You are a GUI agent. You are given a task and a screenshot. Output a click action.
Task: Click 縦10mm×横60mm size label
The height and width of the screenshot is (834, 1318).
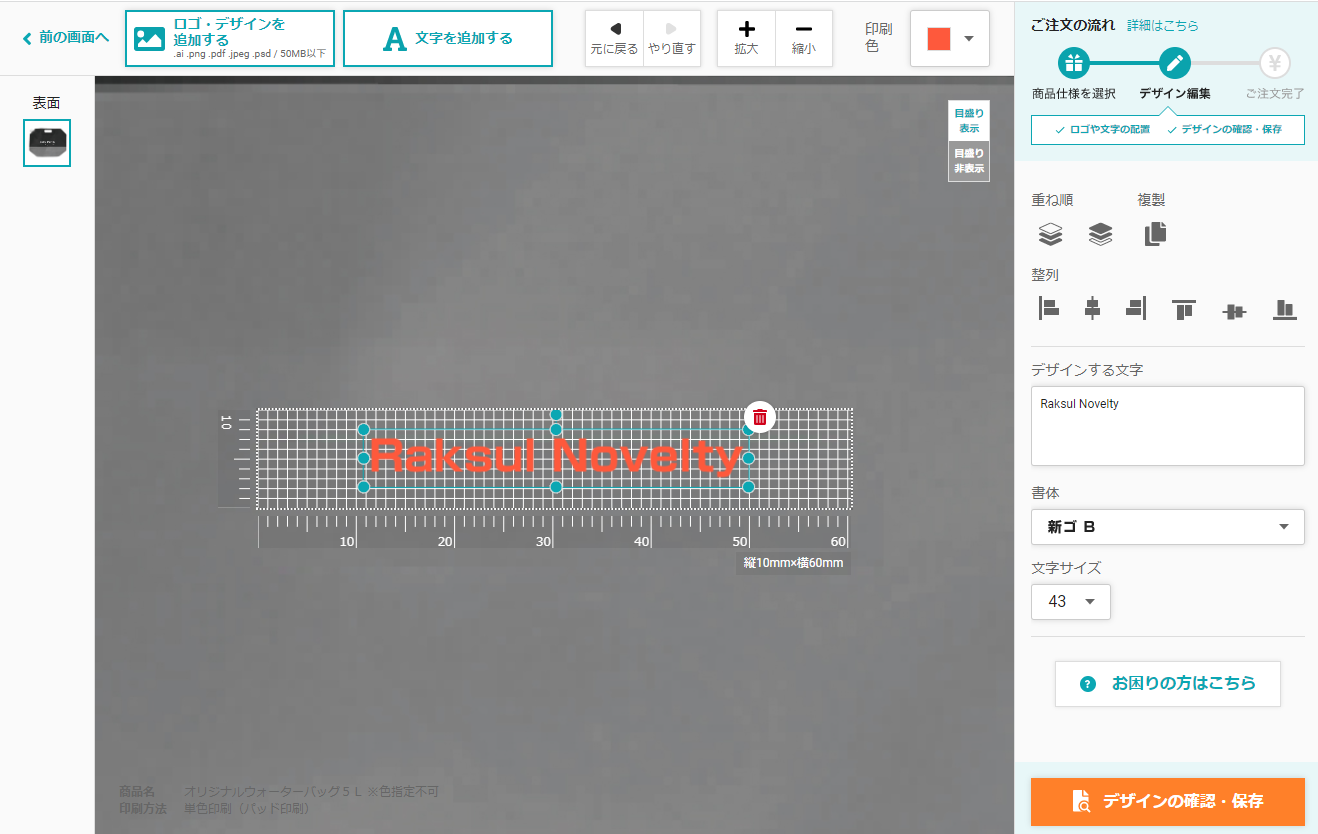click(x=793, y=563)
